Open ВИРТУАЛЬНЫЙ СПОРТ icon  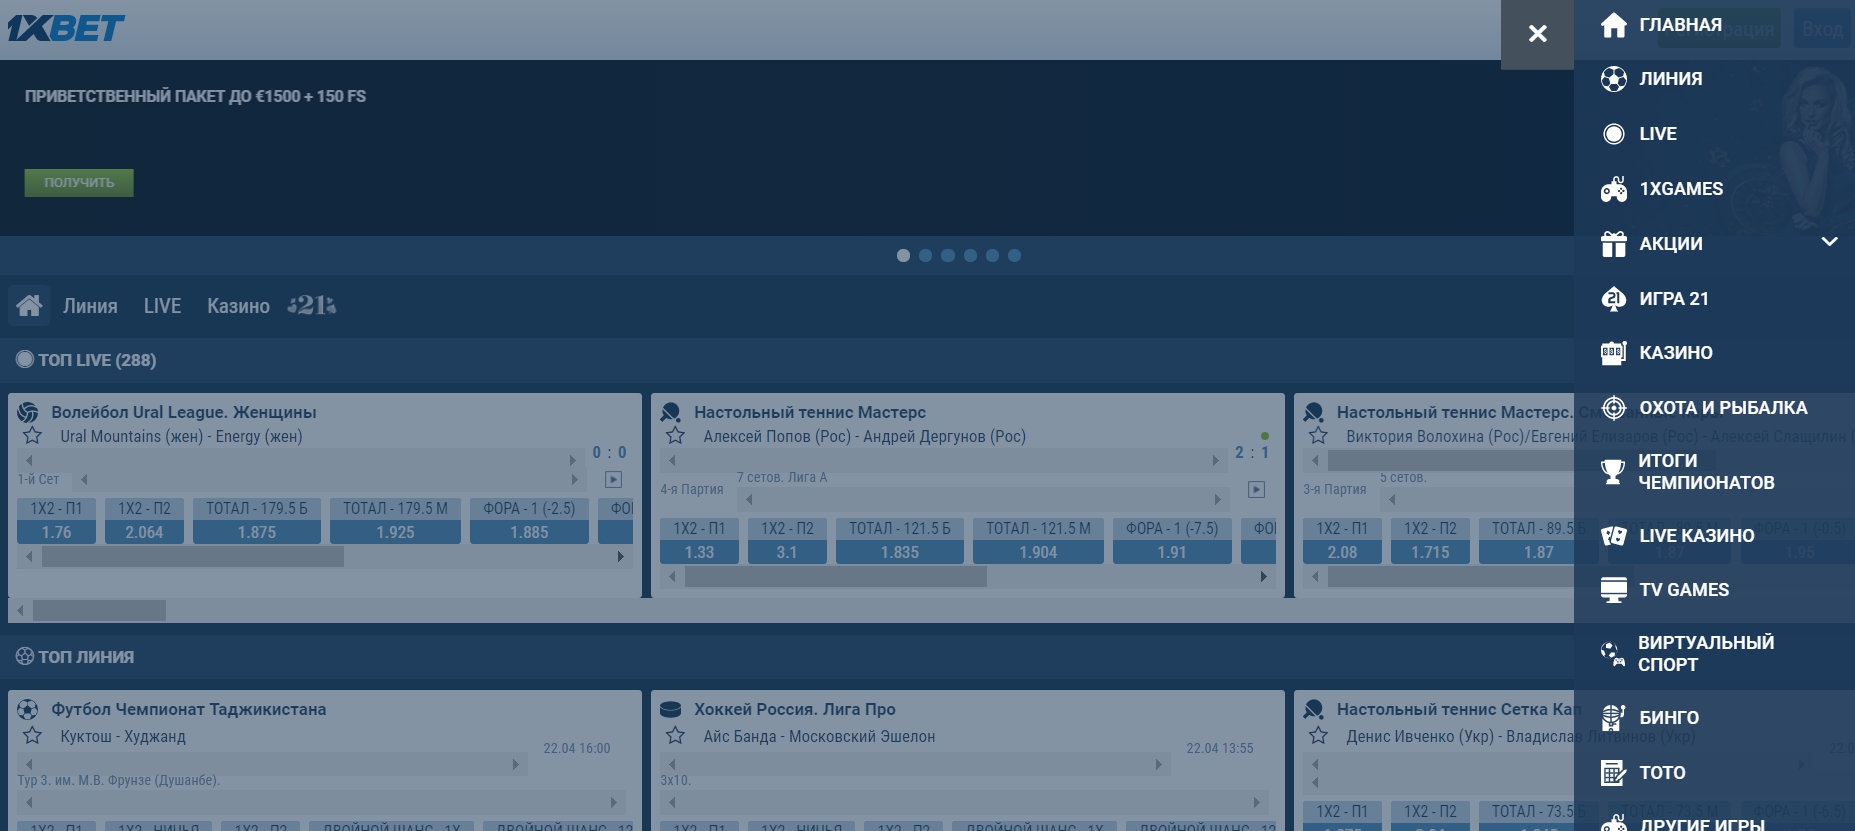1612,654
